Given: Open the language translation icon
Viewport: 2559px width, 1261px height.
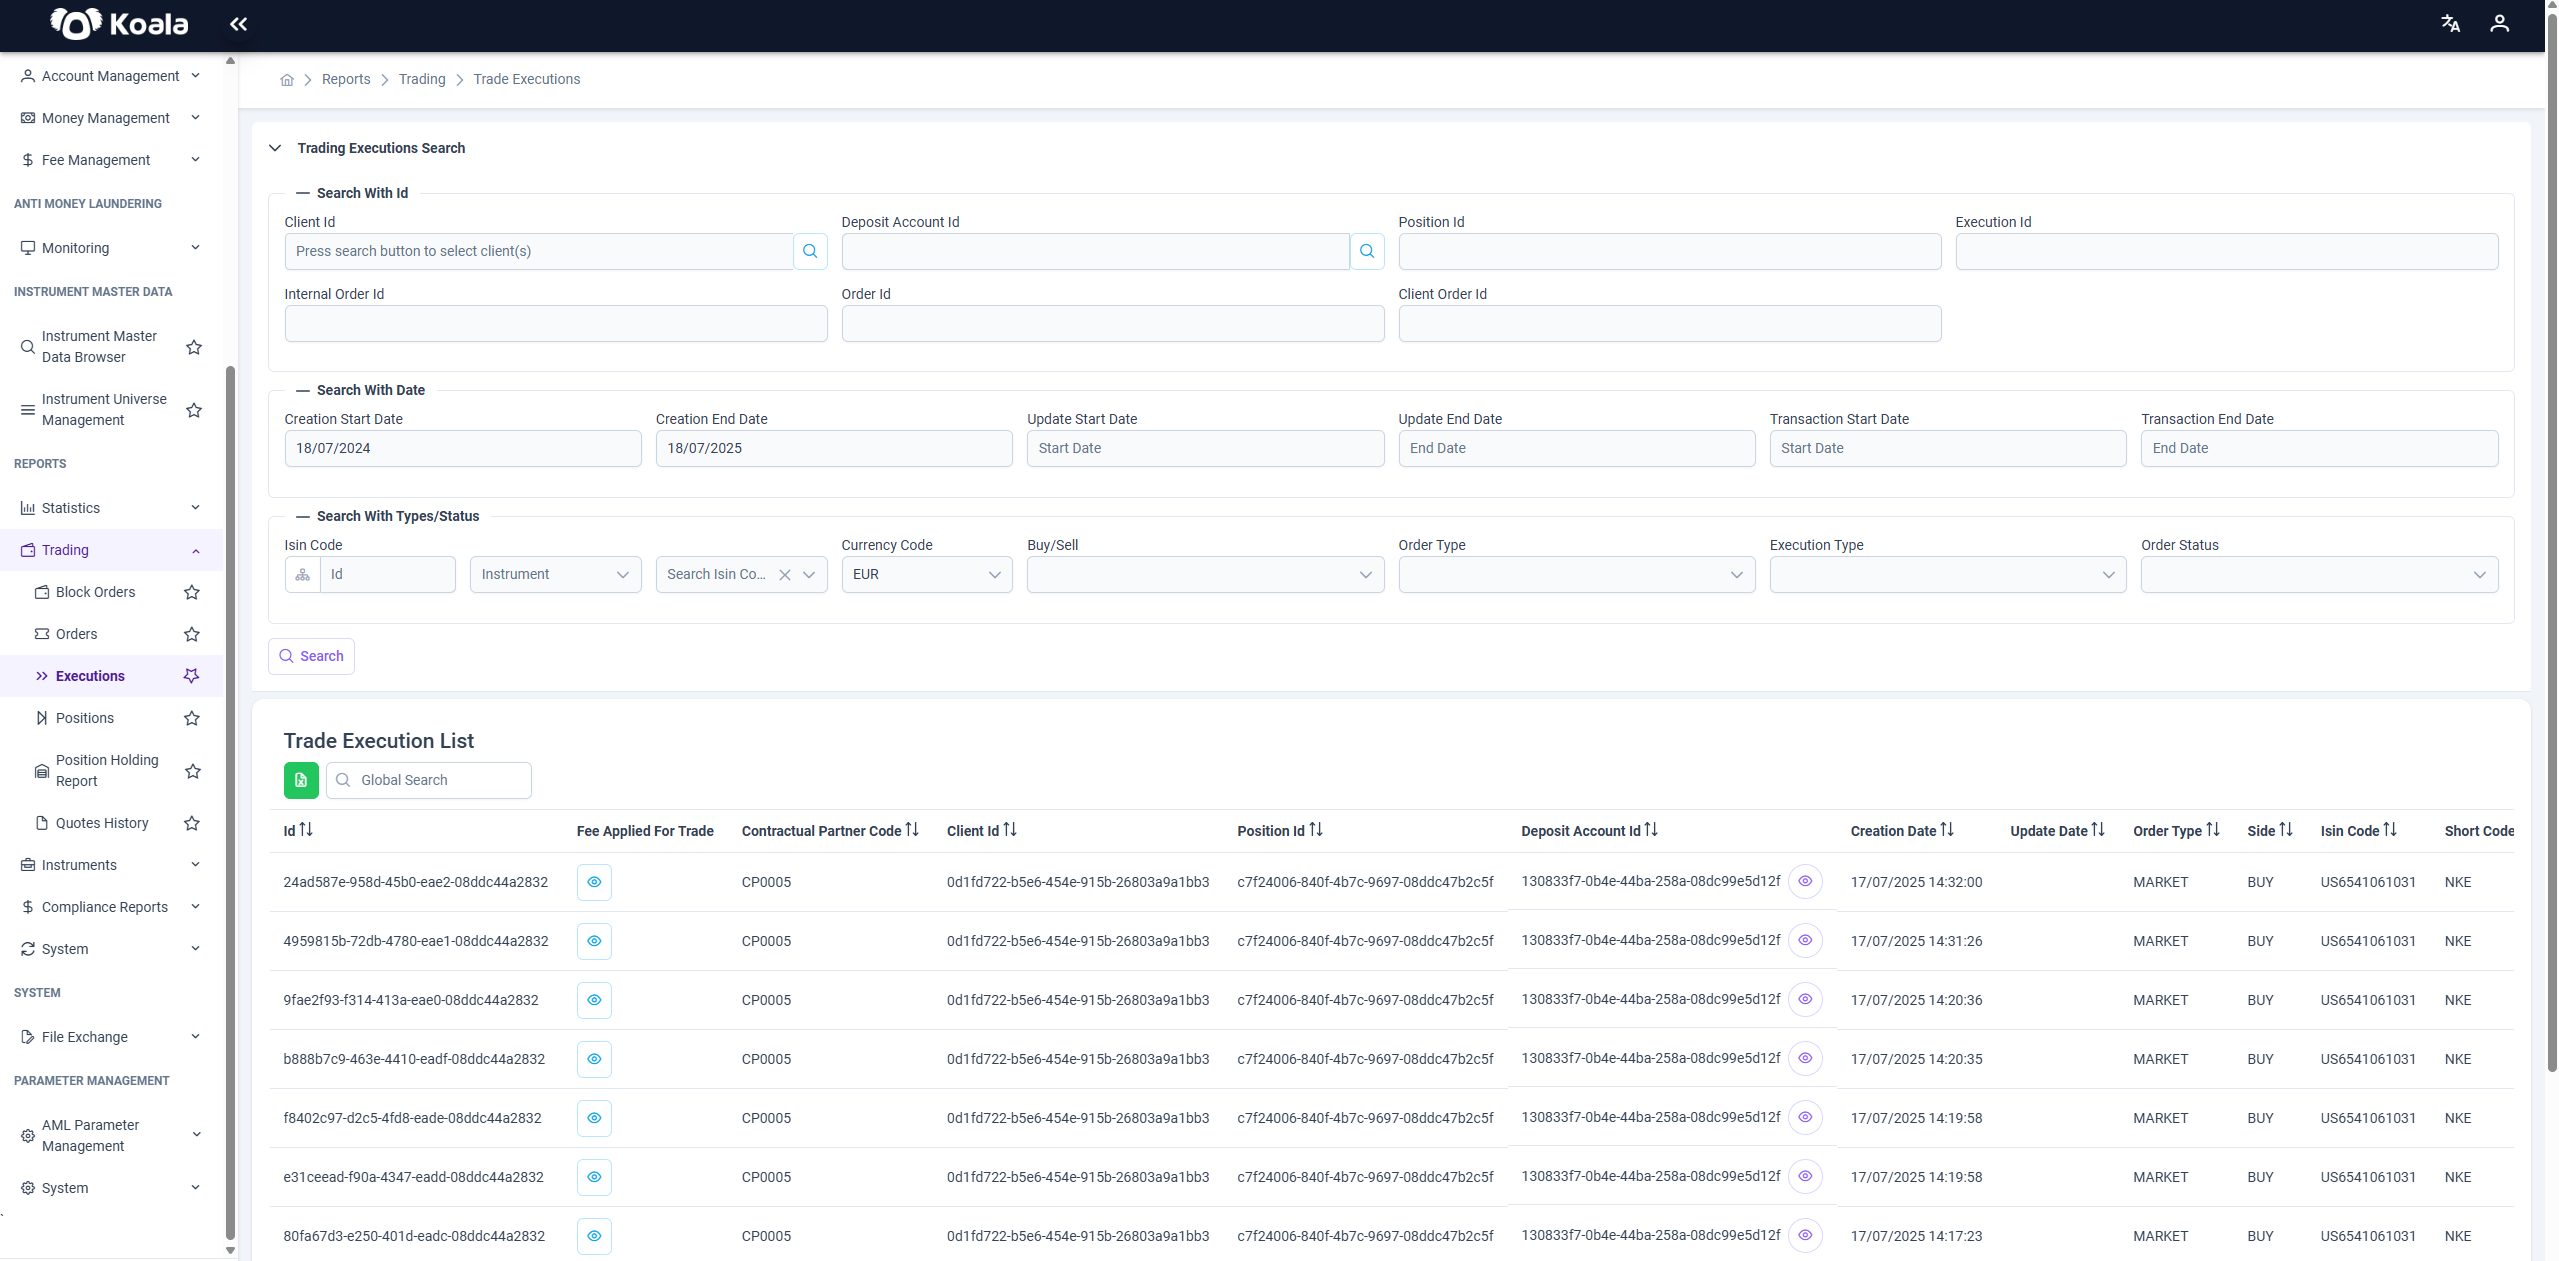Looking at the screenshot, I should (2450, 23).
